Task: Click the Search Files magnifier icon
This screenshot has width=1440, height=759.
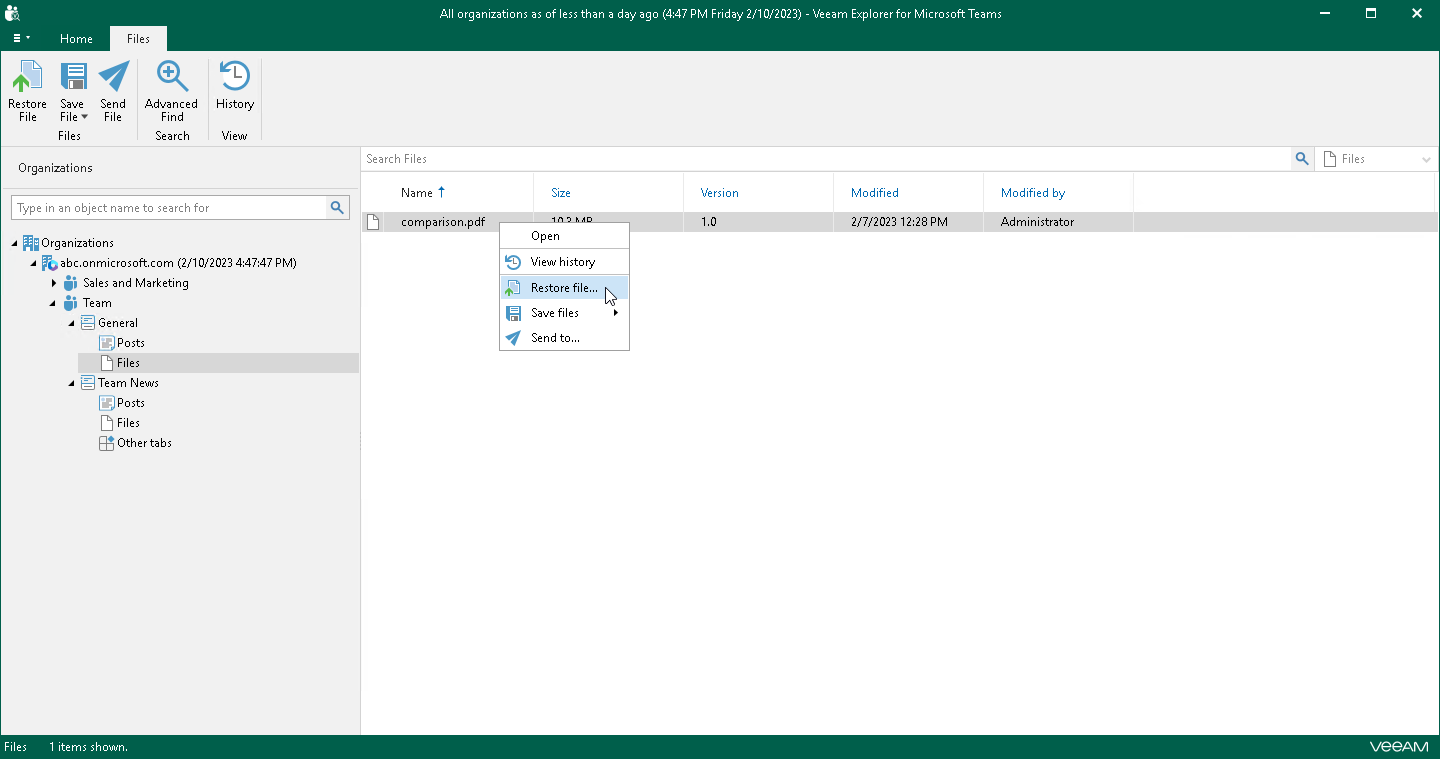Action: (x=1302, y=159)
